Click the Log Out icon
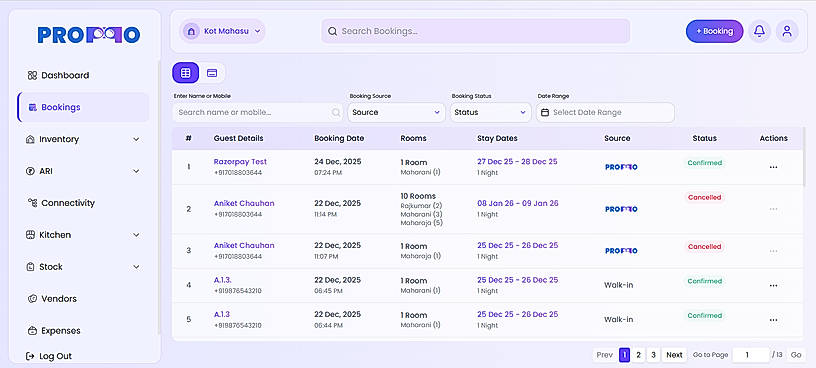This screenshot has height=368, width=816. (x=30, y=356)
